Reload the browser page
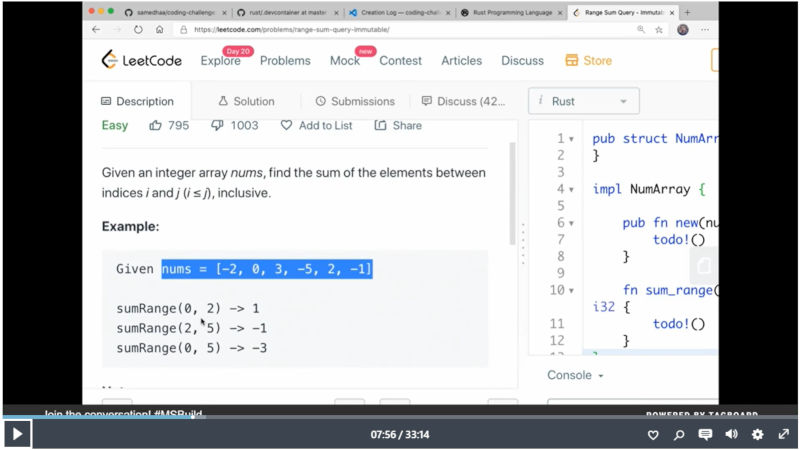 [138, 30]
